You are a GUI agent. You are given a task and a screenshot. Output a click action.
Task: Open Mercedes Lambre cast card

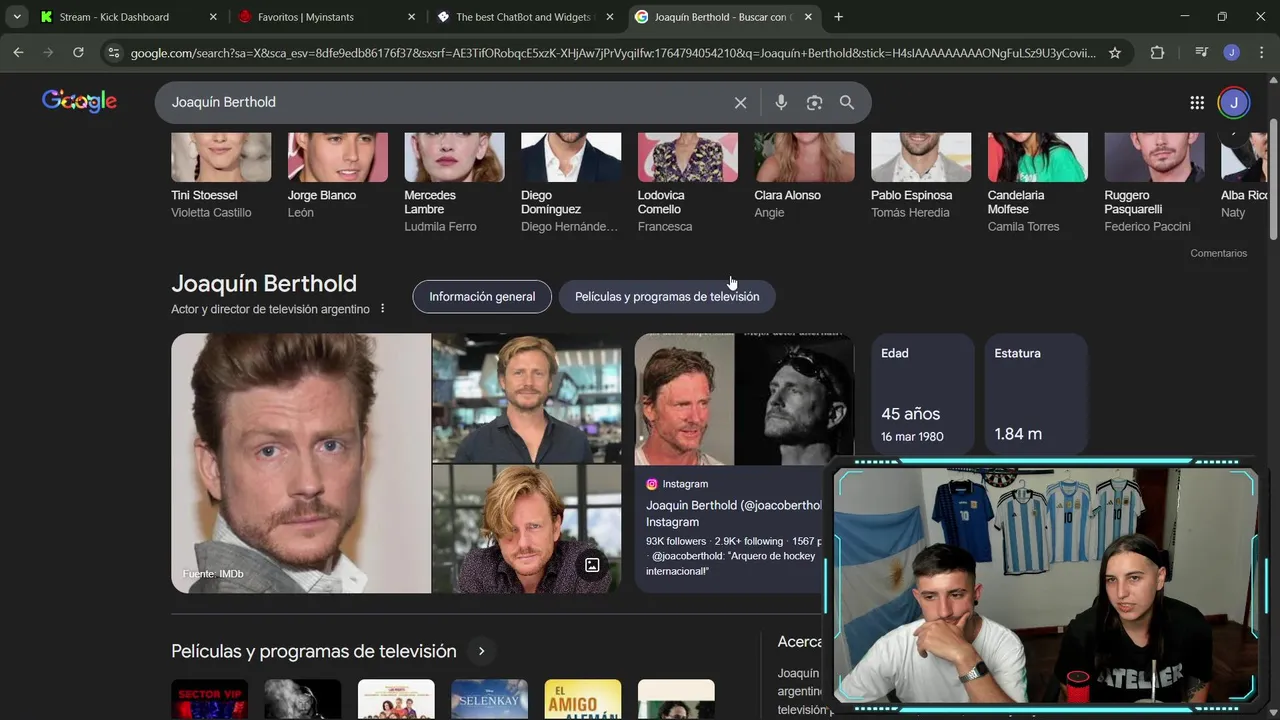tap(454, 183)
